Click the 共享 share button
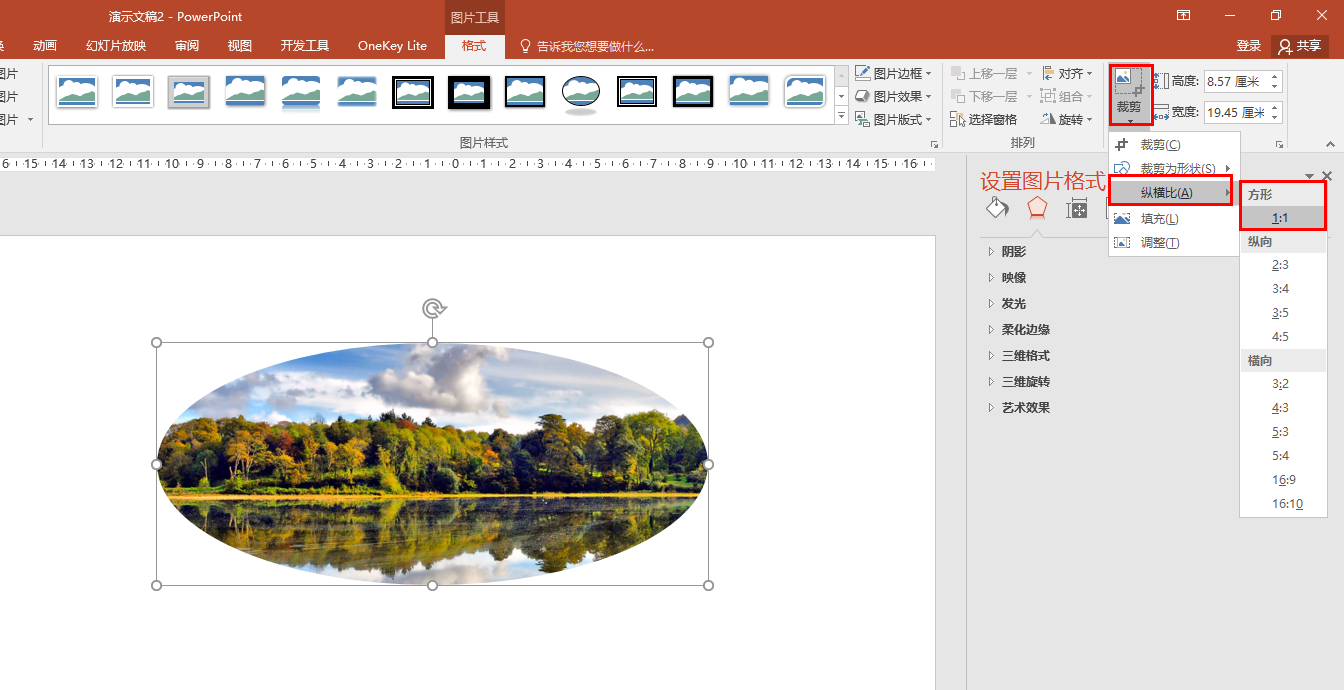Viewport: 1344px width, 690px height. (x=1300, y=46)
